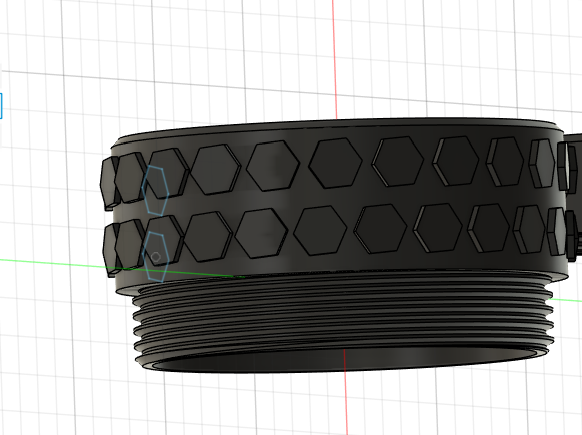Image resolution: width=582 pixels, height=435 pixels.
Task: Select the upper blue-outlined hexagon sketch profile
Action: tap(155, 191)
